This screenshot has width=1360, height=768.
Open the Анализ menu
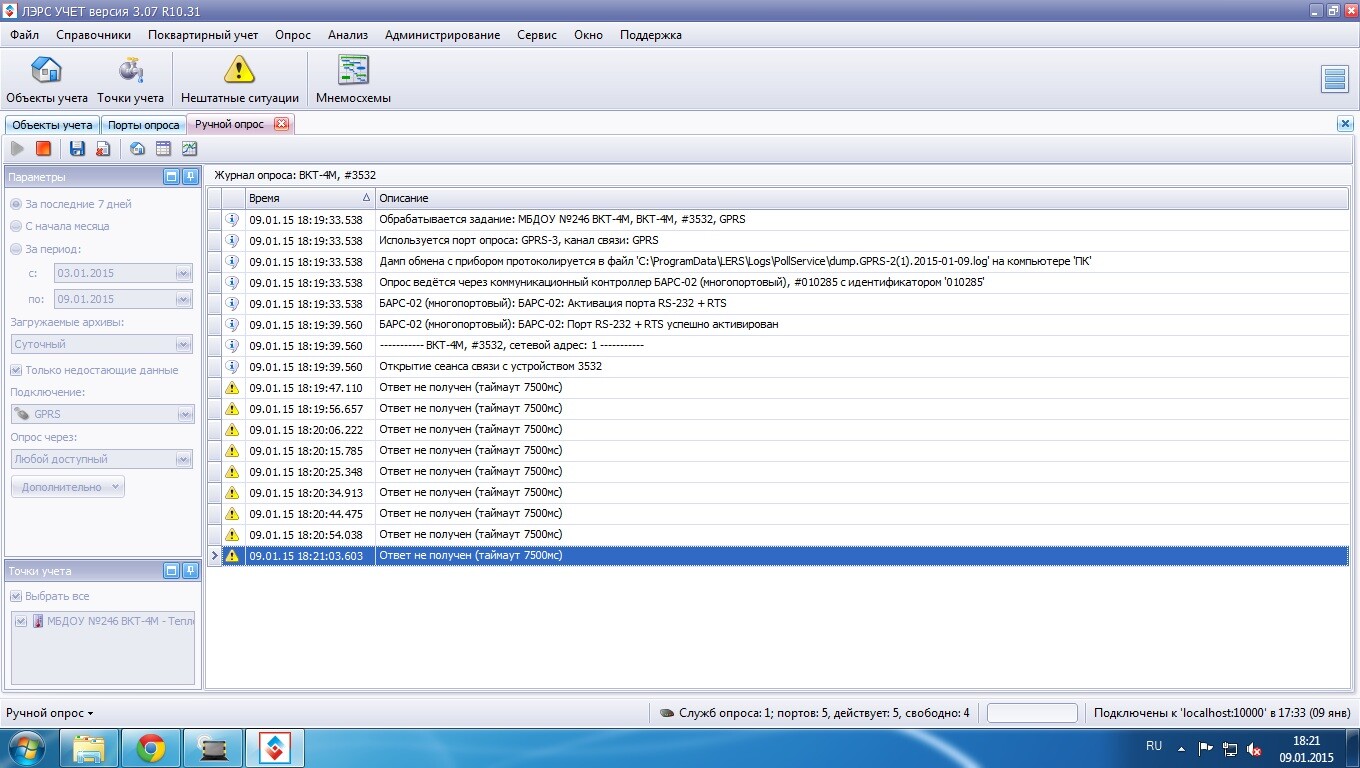pyautogui.click(x=348, y=35)
